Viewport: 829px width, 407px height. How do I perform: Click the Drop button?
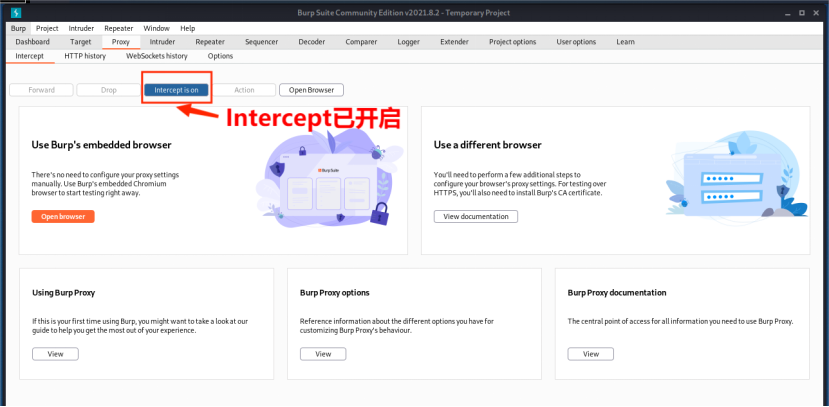pos(108,90)
